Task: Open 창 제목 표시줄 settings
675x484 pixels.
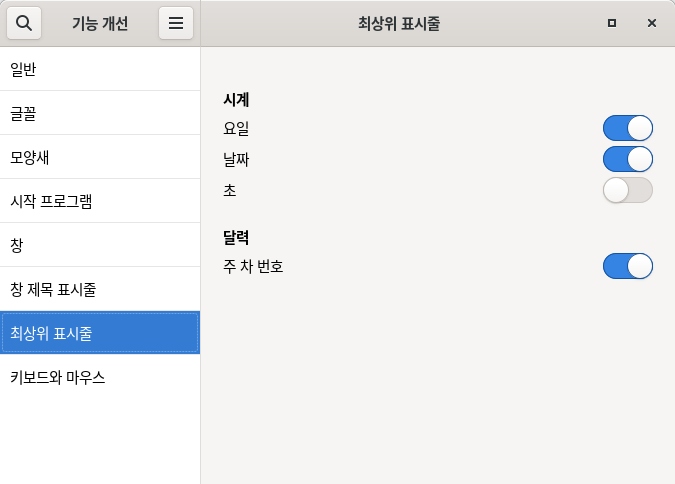Action: (x=100, y=289)
